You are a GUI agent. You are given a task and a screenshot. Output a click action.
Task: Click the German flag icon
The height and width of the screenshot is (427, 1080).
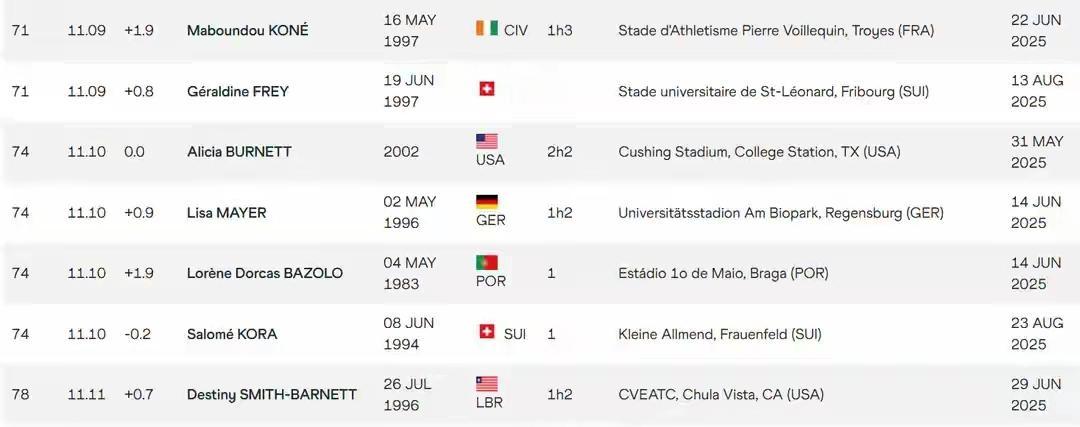point(487,202)
